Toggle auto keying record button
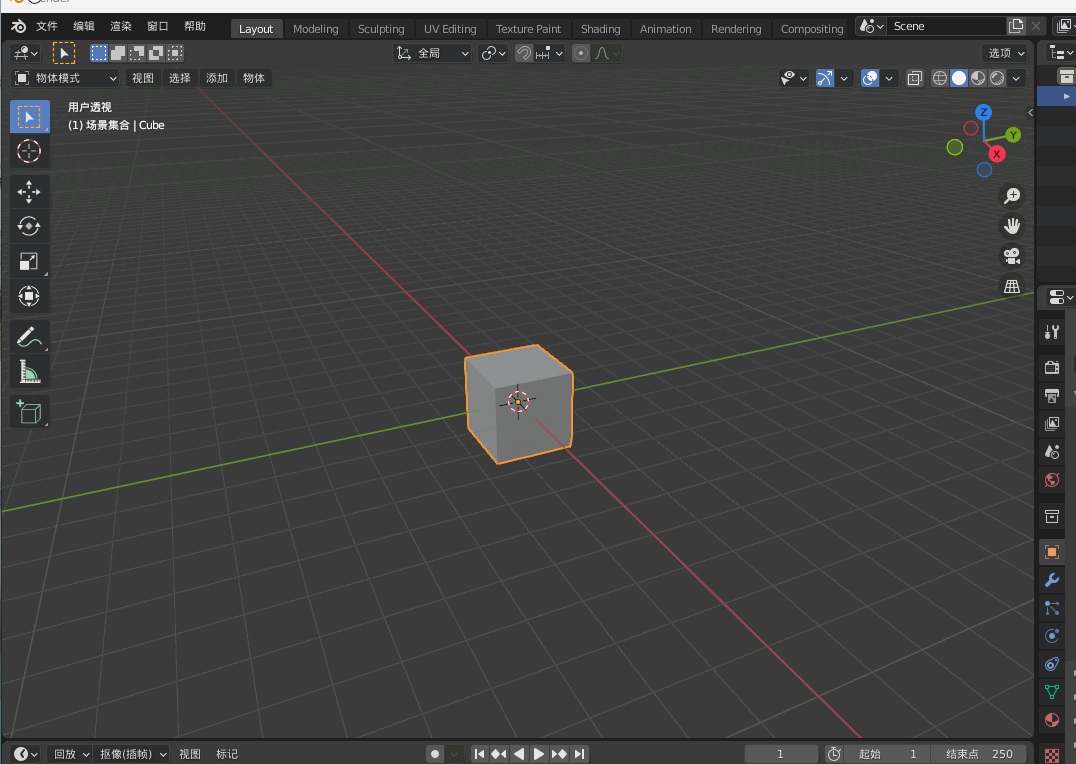This screenshot has width=1076, height=764. tap(434, 754)
